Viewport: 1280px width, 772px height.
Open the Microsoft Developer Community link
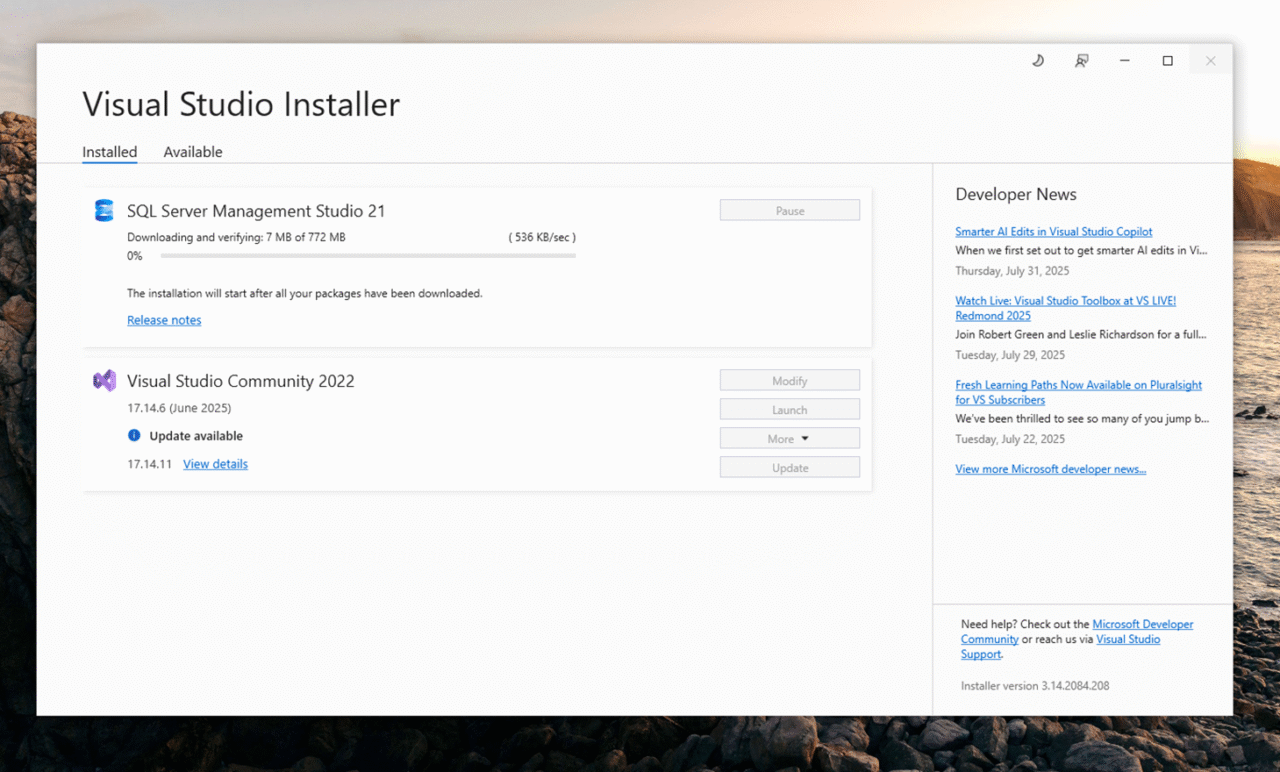tap(1077, 632)
